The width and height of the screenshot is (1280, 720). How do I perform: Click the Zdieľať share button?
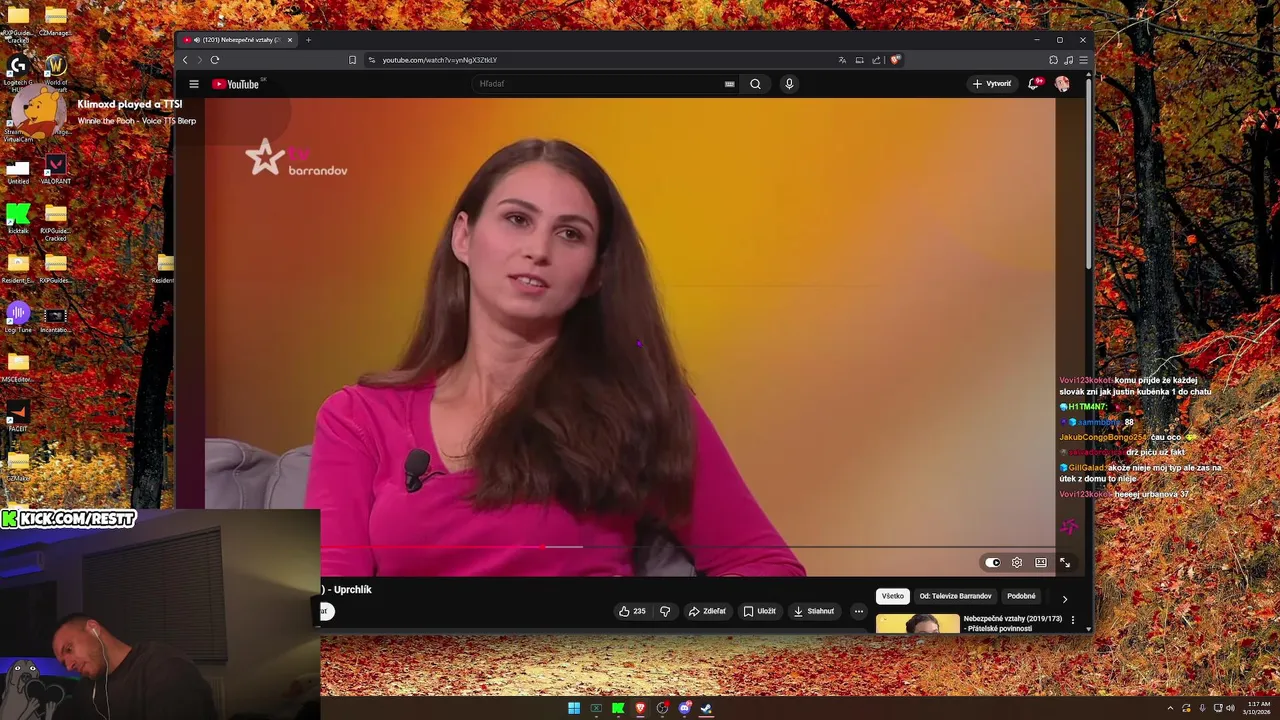point(707,611)
